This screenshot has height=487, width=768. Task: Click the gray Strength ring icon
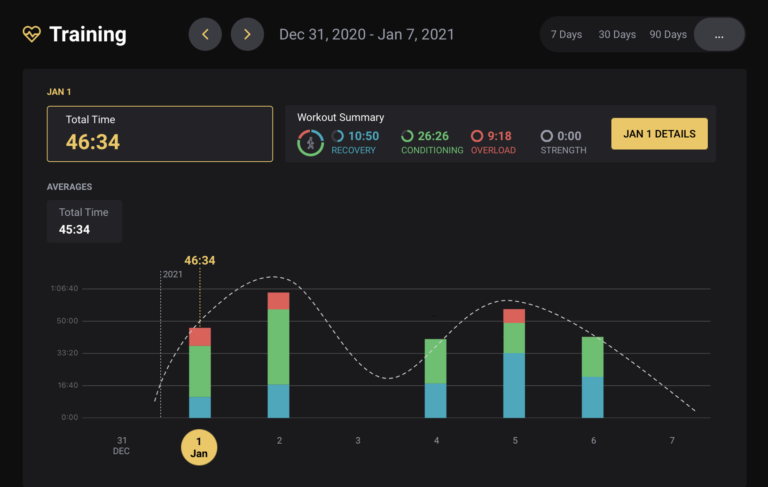click(546, 136)
